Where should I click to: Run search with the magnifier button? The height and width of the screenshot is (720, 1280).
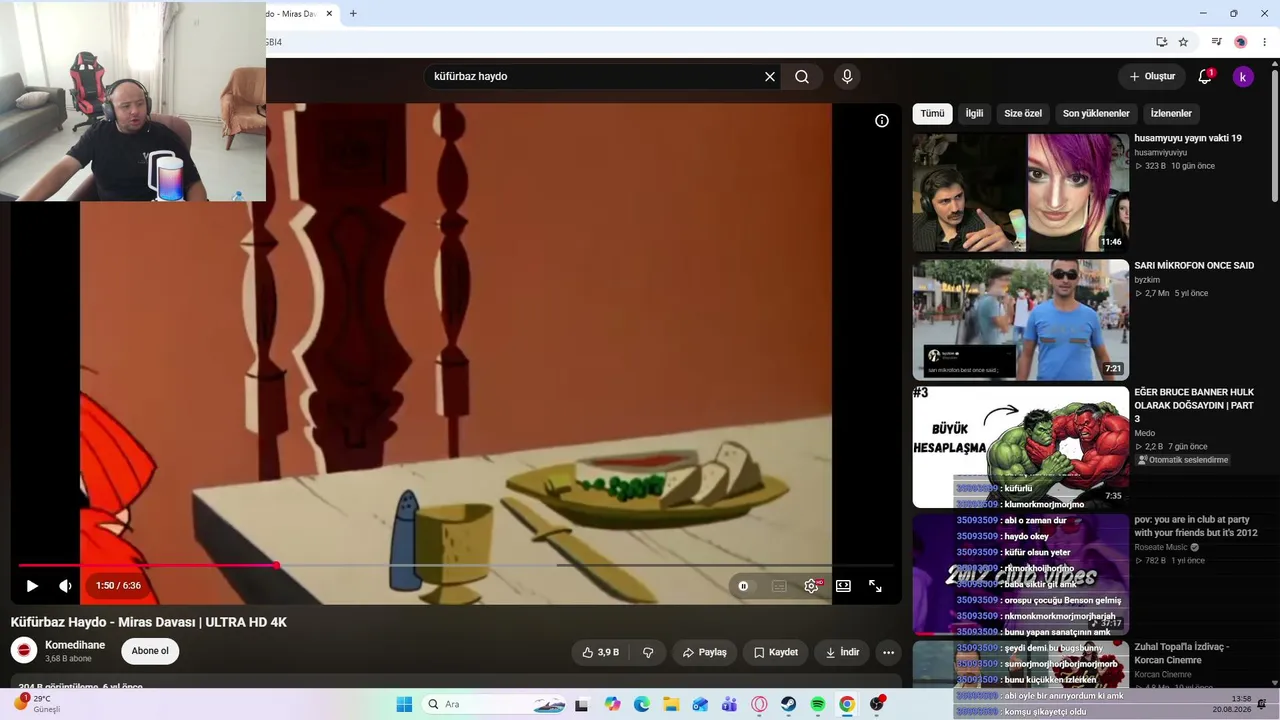tap(802, 76)
